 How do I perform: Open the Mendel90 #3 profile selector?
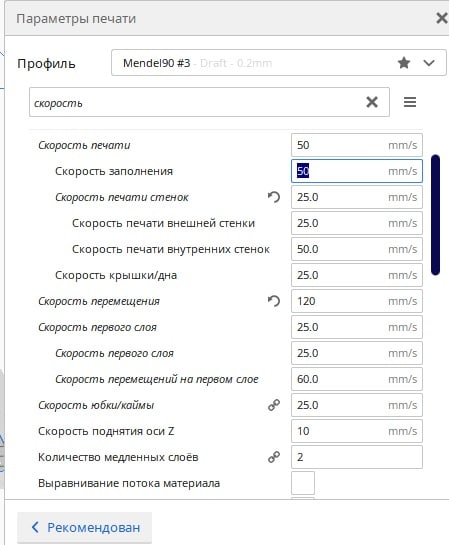tap(279, 63)
